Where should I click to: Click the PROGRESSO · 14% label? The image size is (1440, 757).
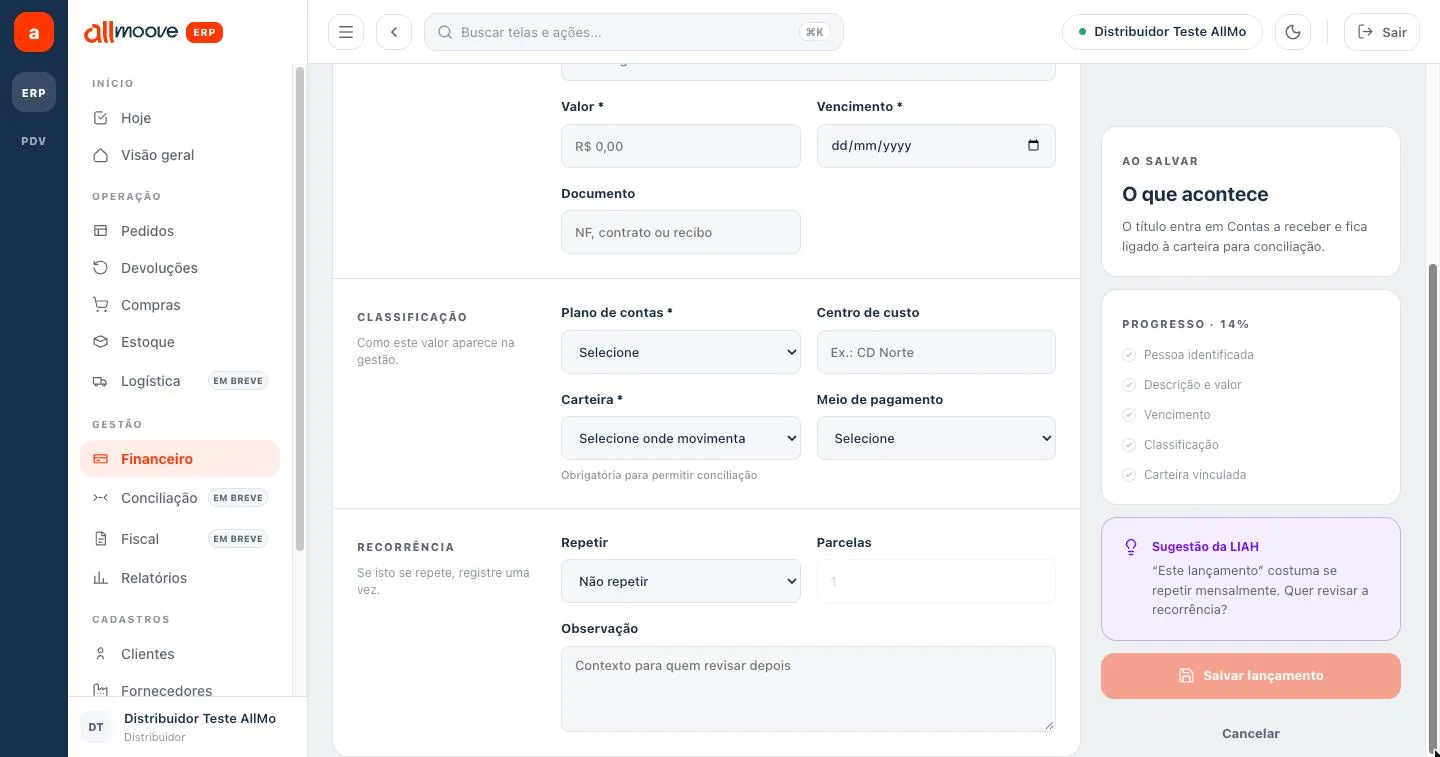click(x=1186, y=324)
